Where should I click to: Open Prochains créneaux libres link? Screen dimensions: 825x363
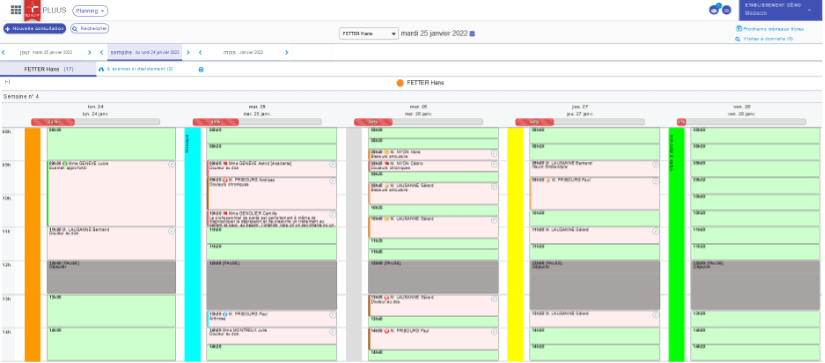(x=770, y=29)
